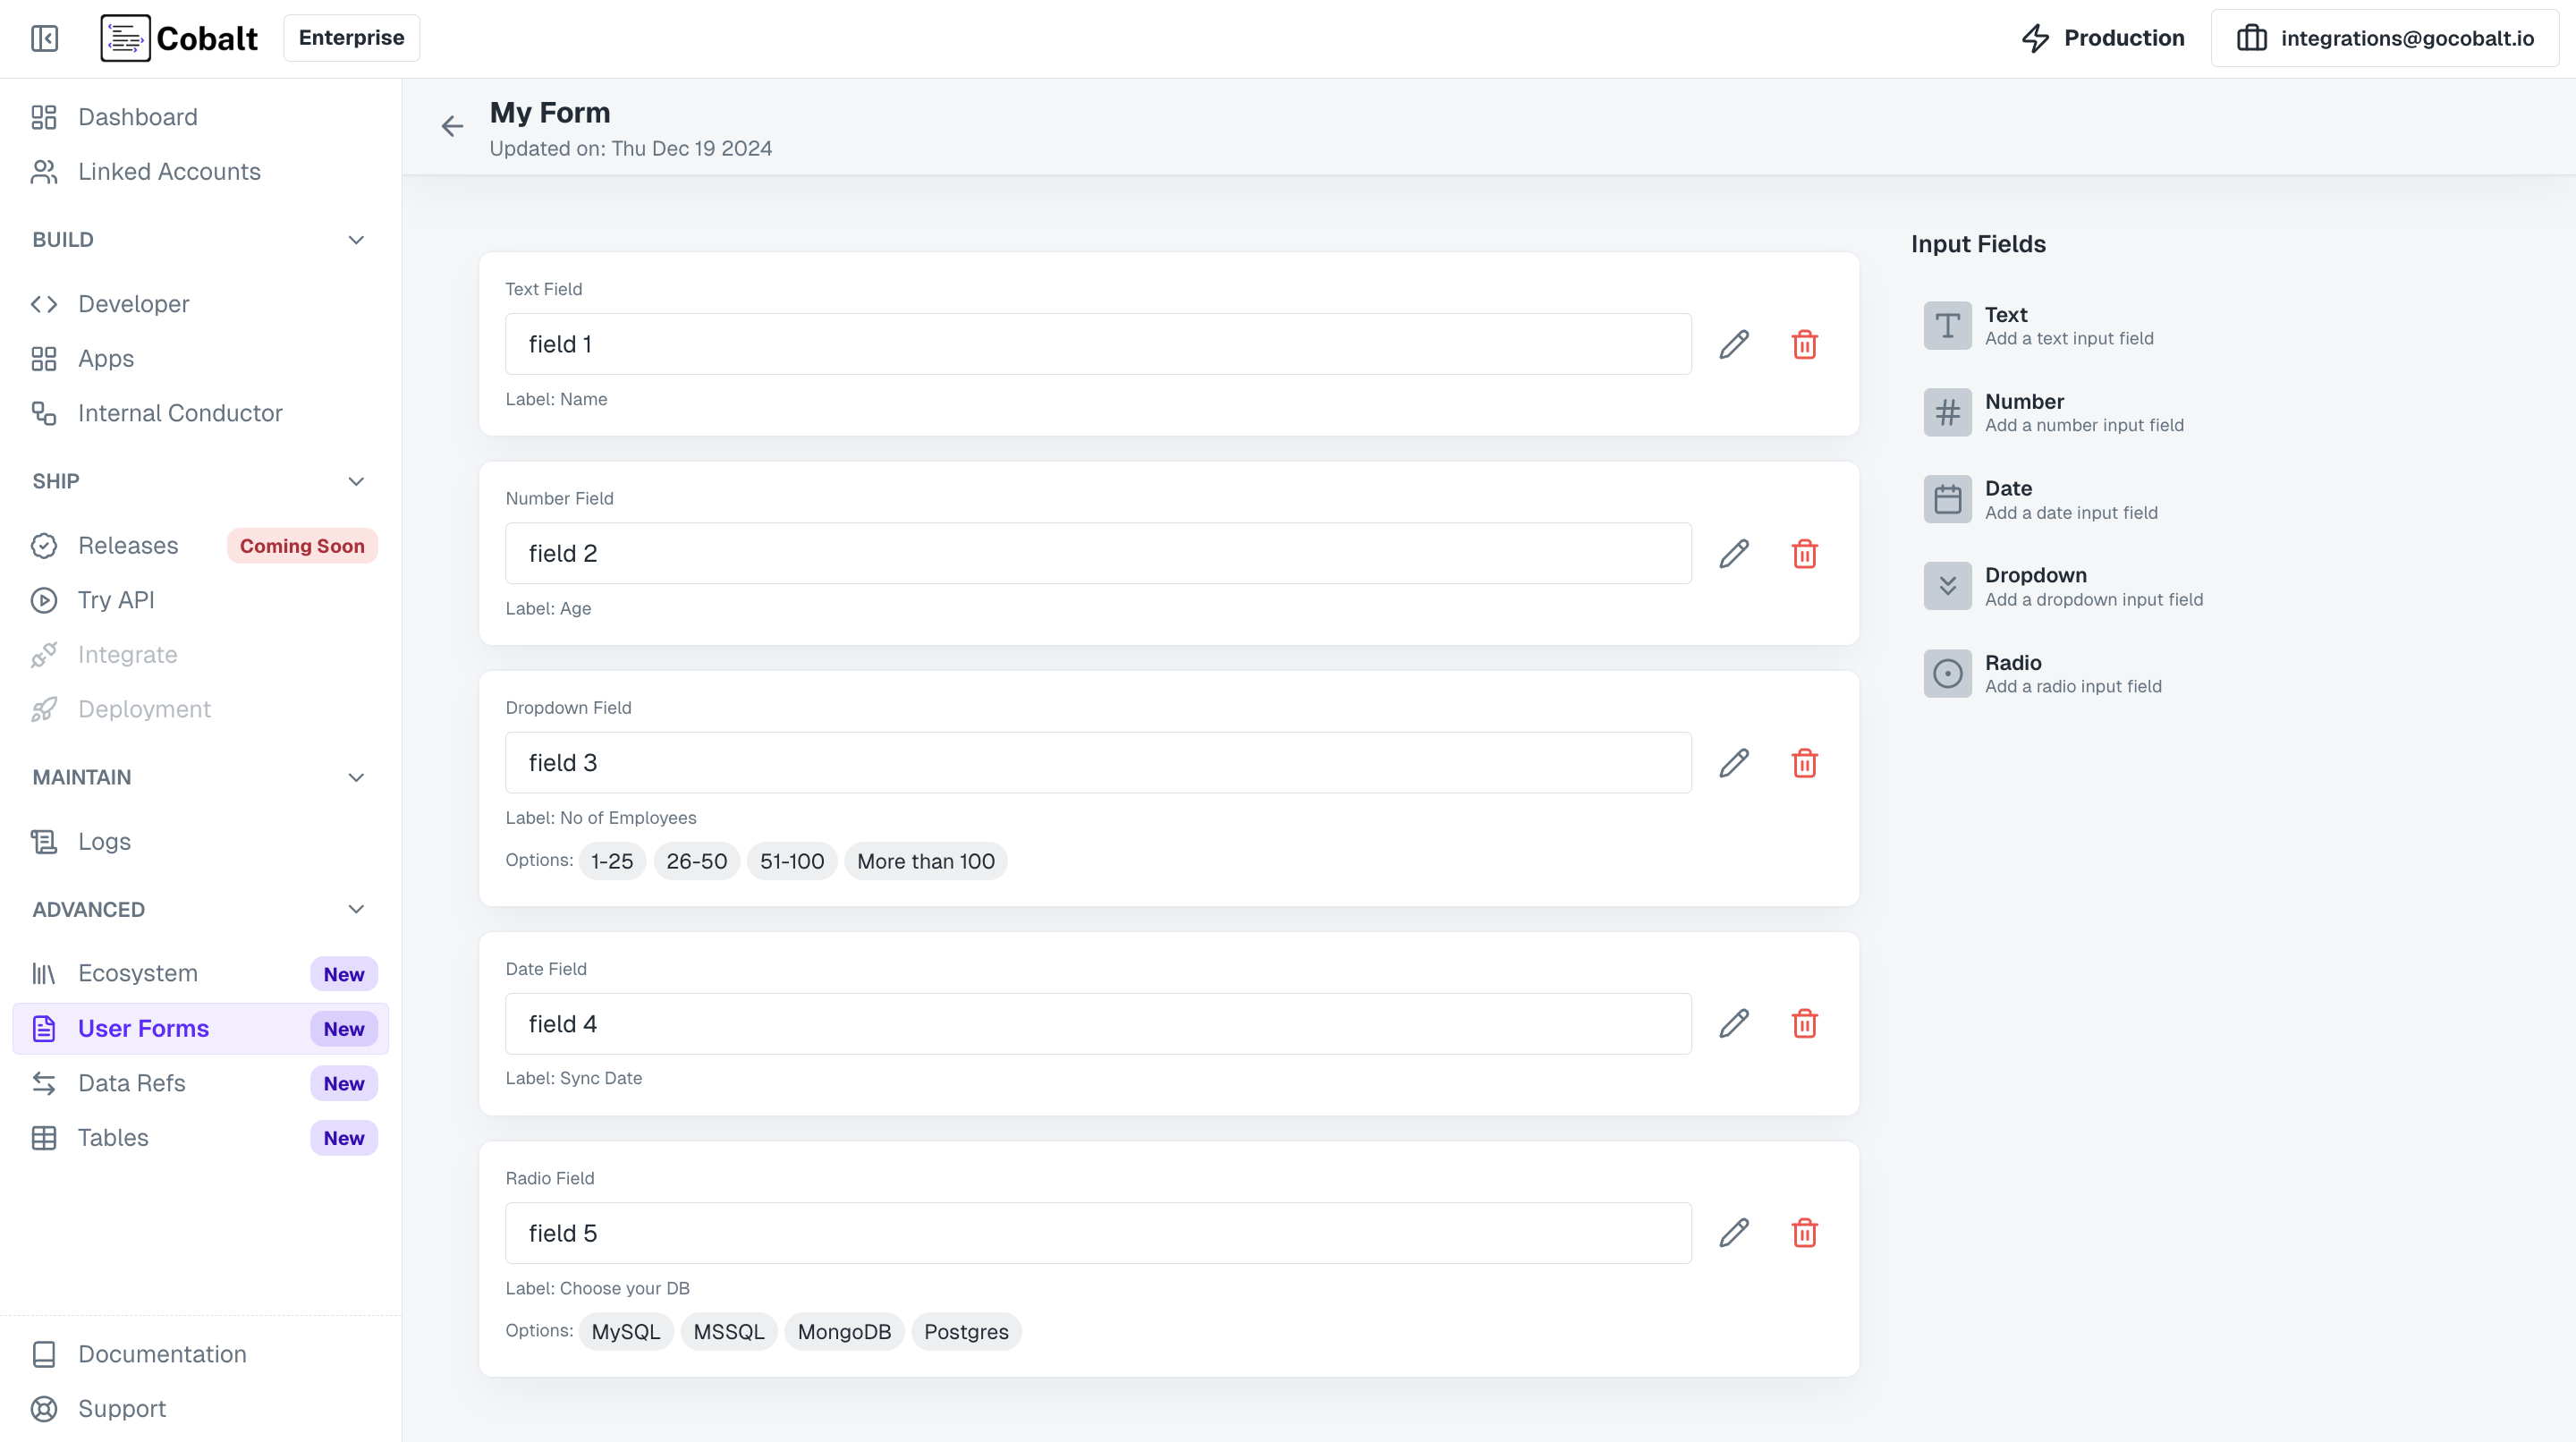Expand the ADVANCED section

pyautogui.click(x=355, y=909)
